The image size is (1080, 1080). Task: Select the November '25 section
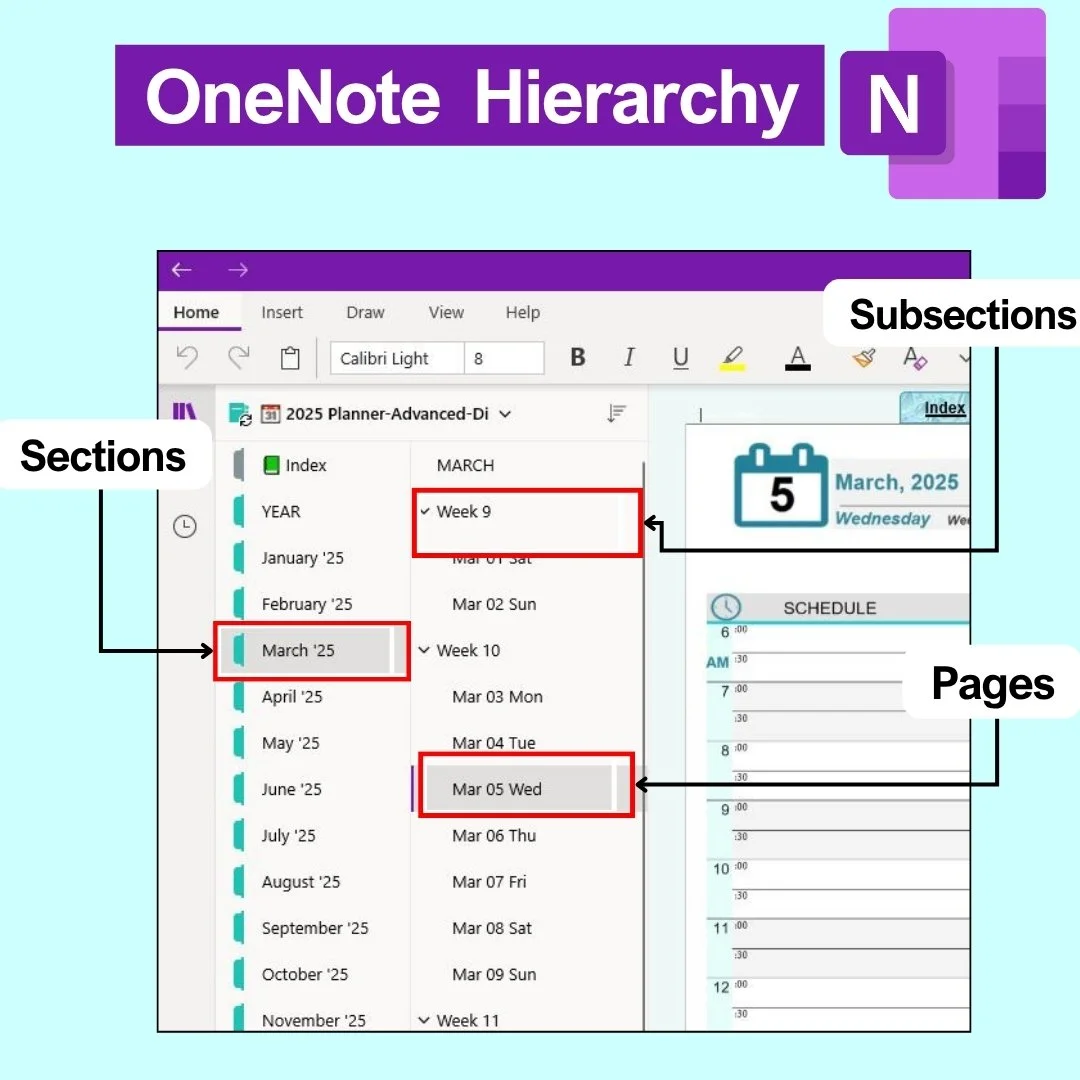tap(313, 1019)
